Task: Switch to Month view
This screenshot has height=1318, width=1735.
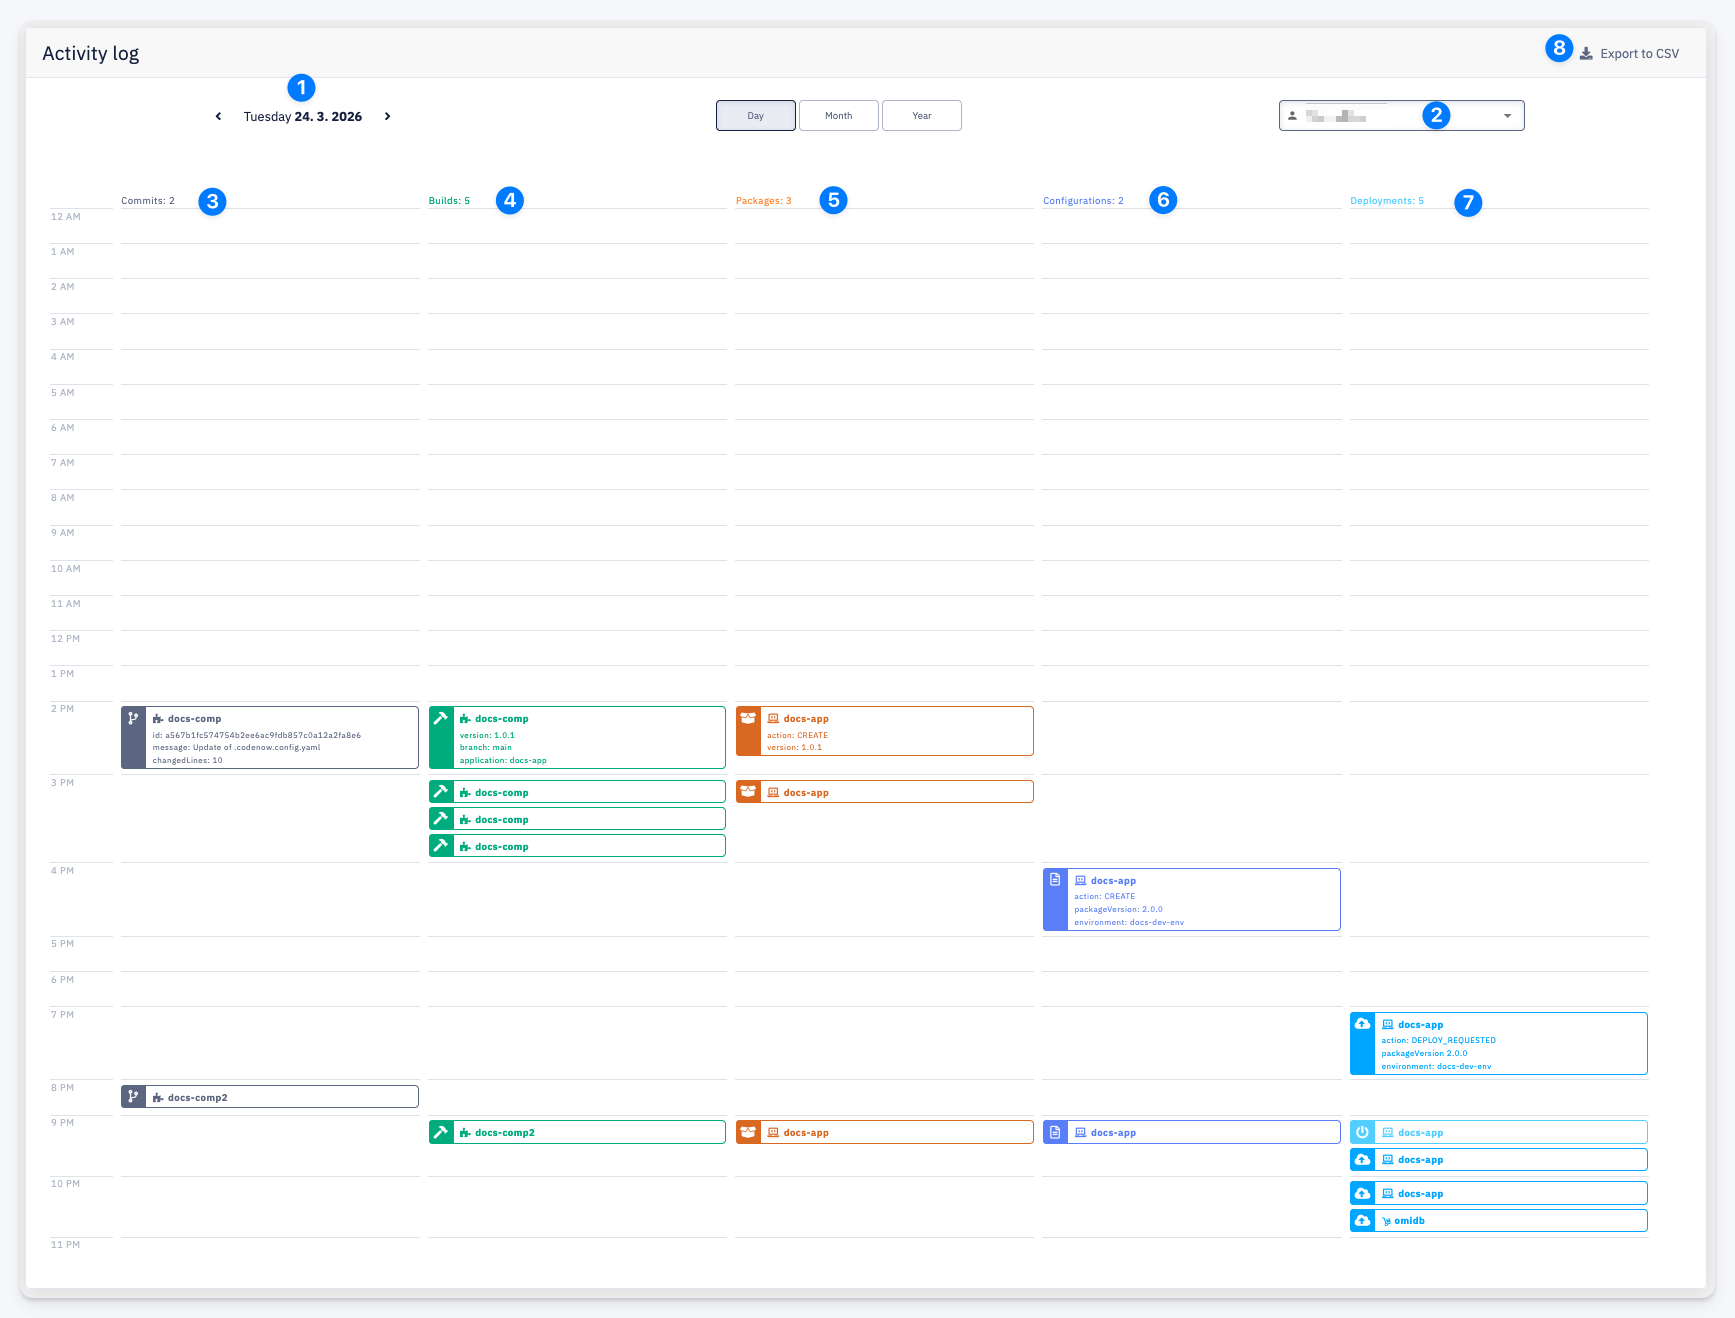Action: tap(839, 116)
